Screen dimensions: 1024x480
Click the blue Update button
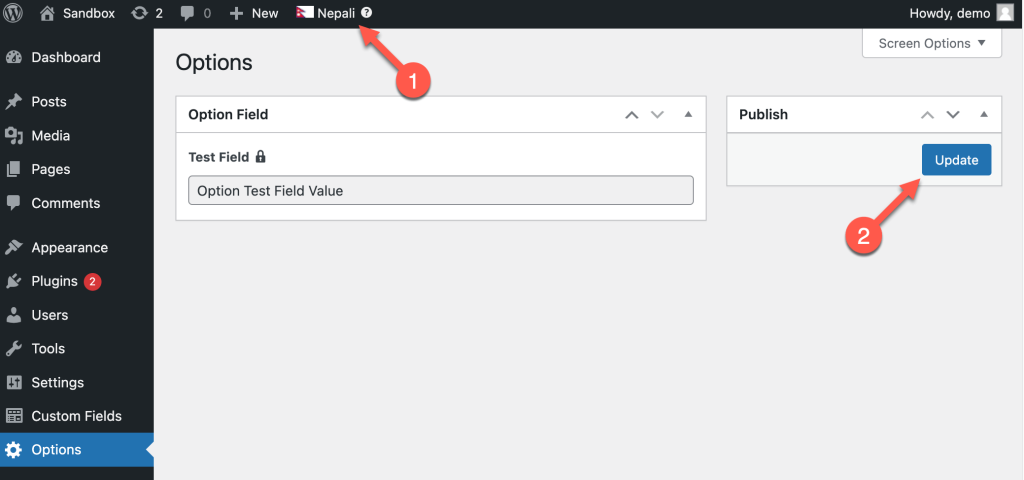pos(957,160)
